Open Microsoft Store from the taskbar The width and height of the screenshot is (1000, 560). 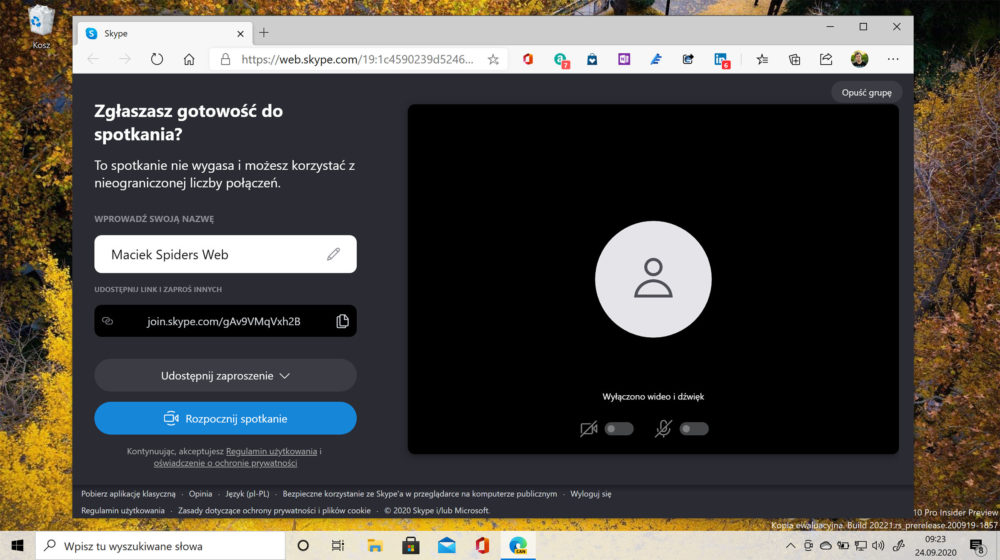411,545
